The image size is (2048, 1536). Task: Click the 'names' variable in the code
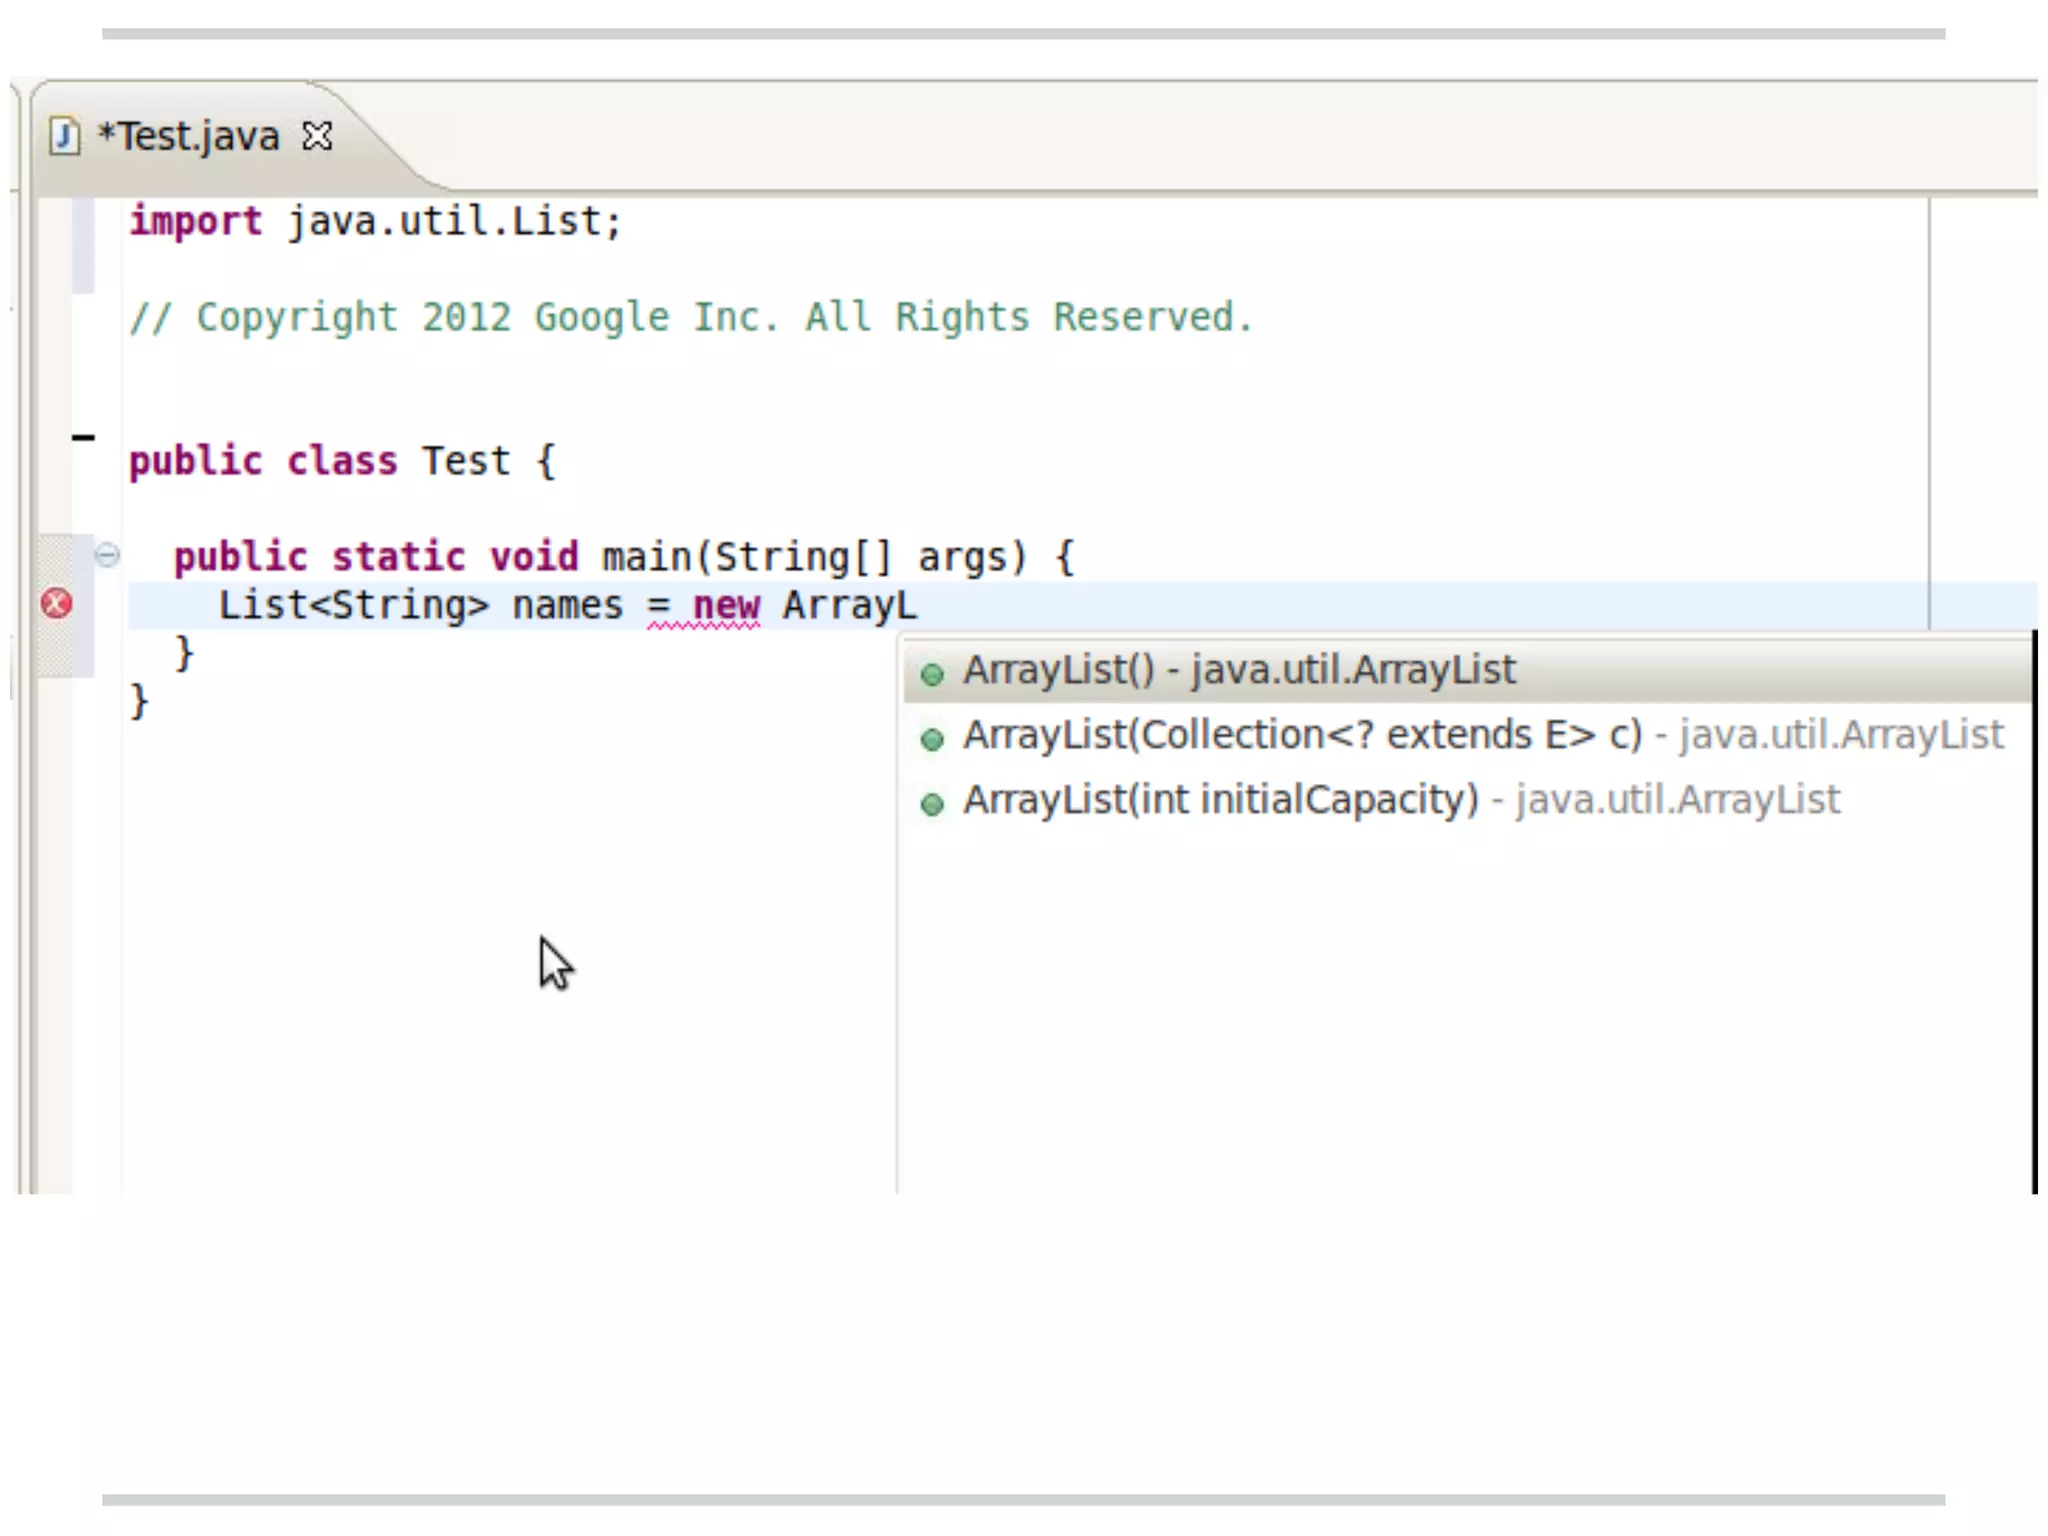(x=567, y=606)
